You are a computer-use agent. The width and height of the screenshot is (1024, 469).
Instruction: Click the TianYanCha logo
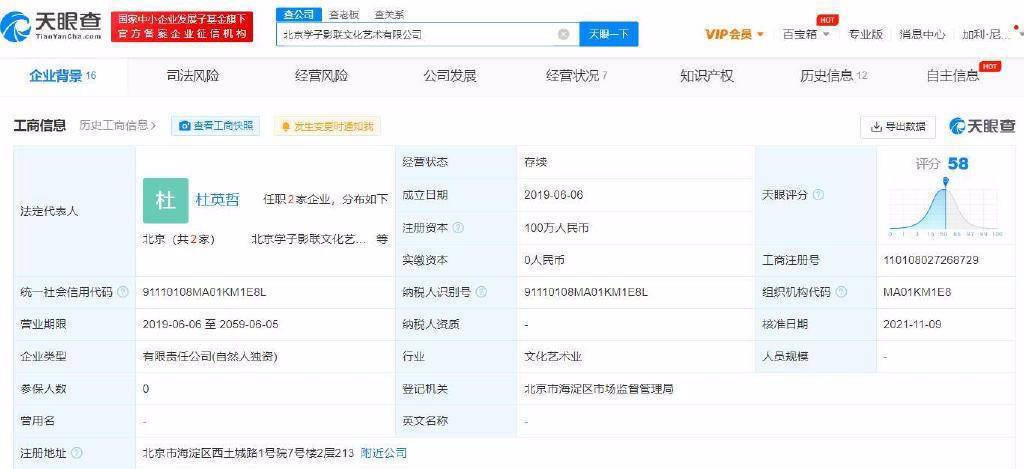click(x=52, y=26)
